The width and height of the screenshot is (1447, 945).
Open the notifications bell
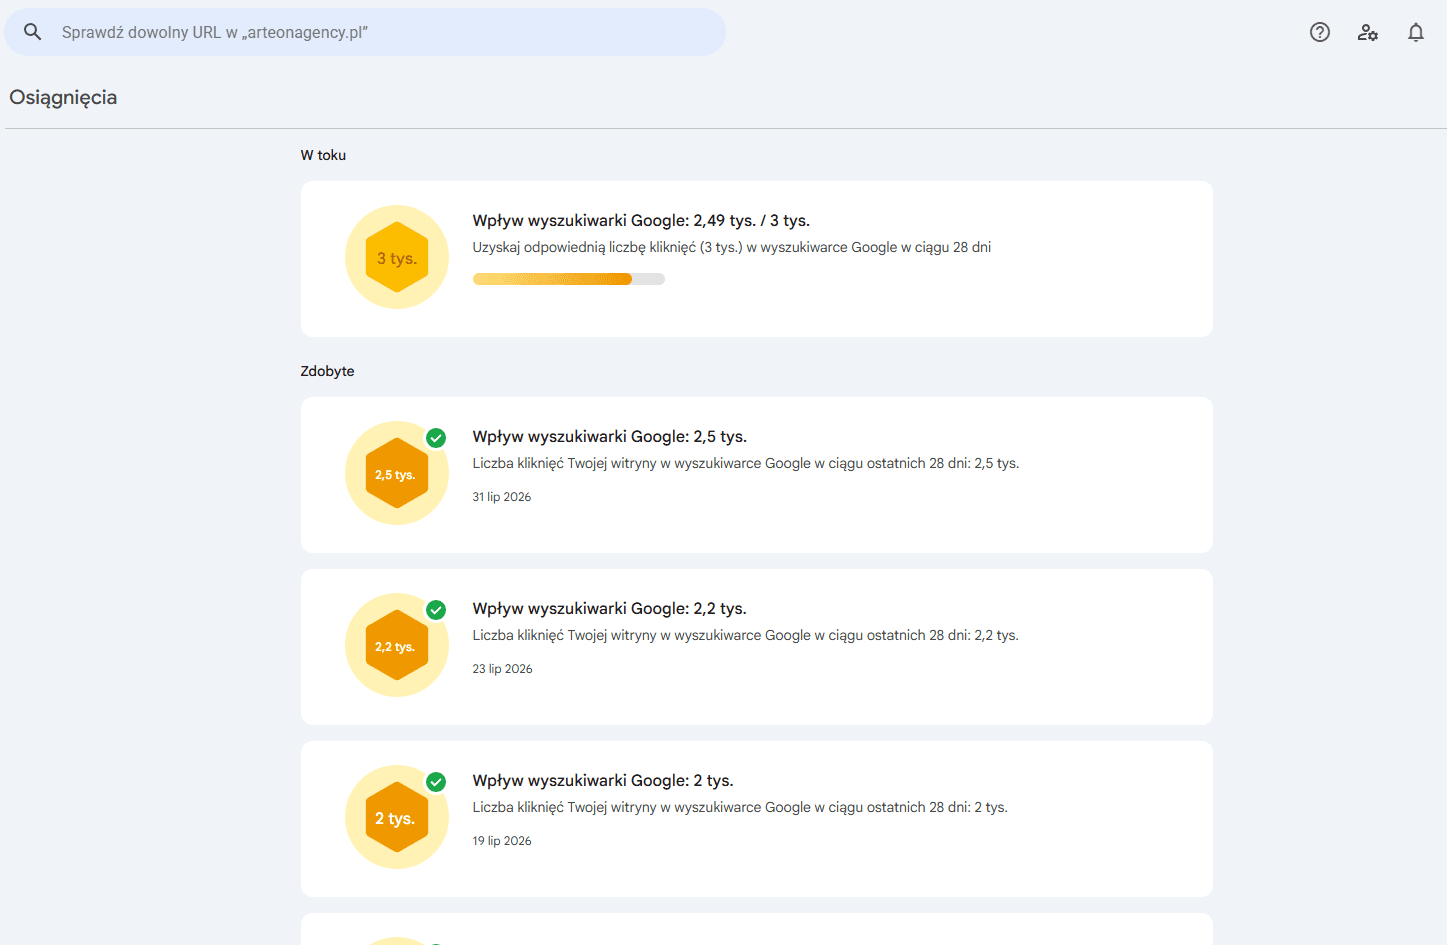click(x=1416, y=32)
